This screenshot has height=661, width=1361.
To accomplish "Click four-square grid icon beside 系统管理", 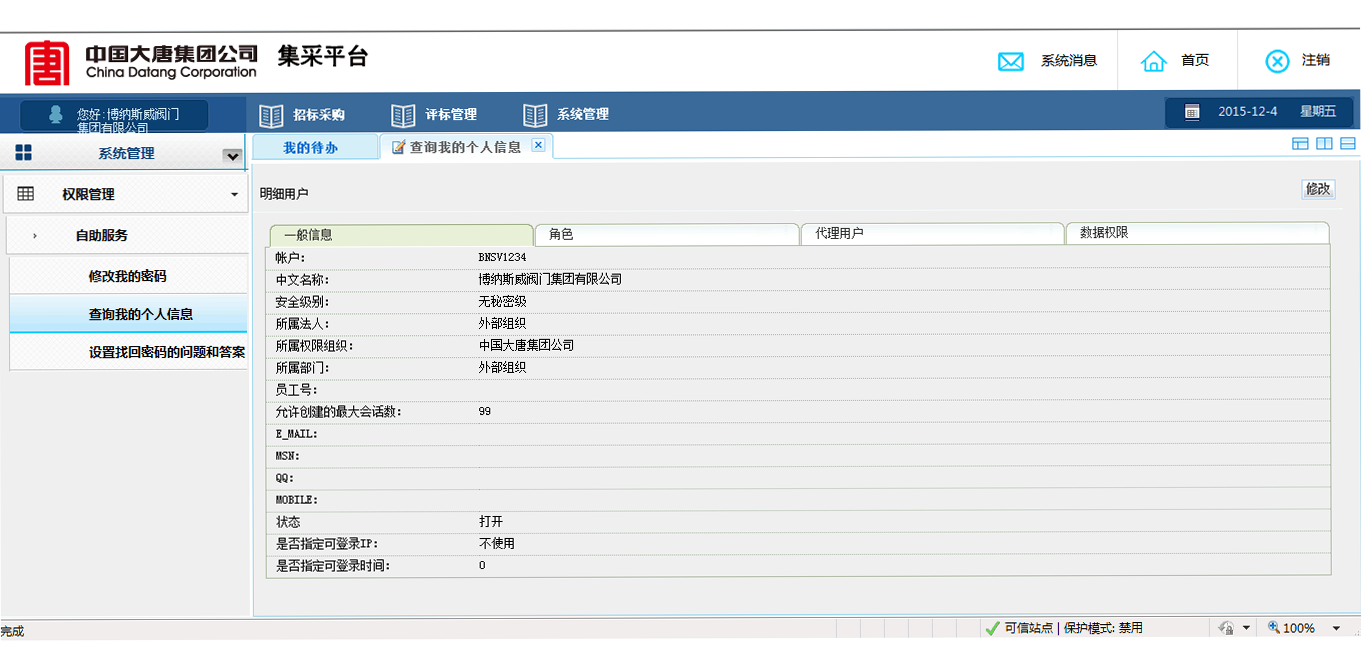I will (23, 153).
